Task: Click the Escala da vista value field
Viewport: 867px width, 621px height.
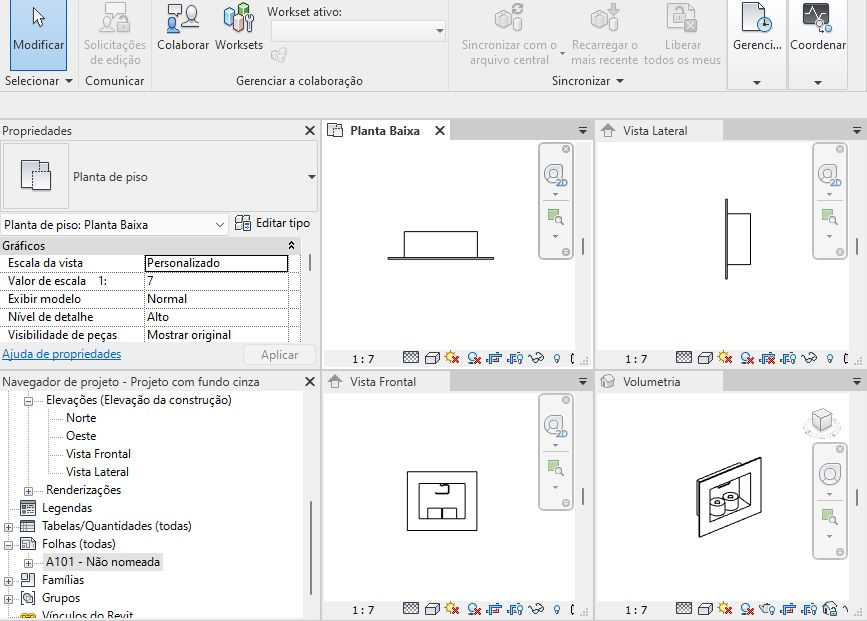Action: (216, 263)
